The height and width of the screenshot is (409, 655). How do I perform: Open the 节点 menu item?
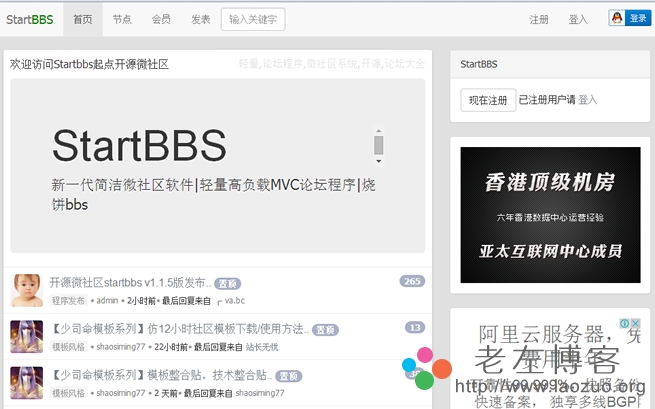[122, 19]
